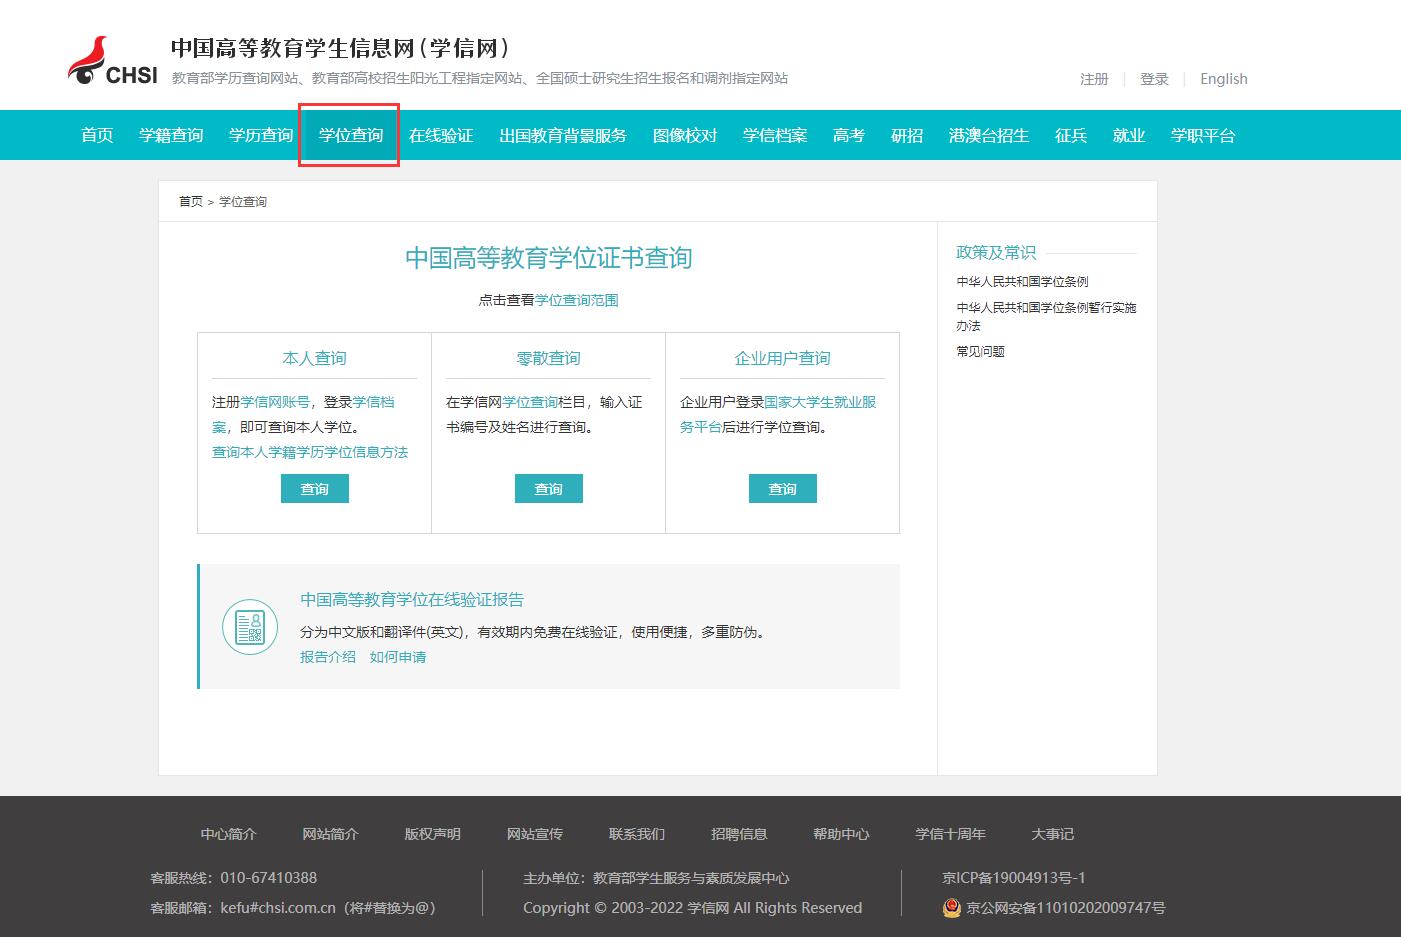Click the 中国高等教育学位证书查询 heading

(548, 258)
